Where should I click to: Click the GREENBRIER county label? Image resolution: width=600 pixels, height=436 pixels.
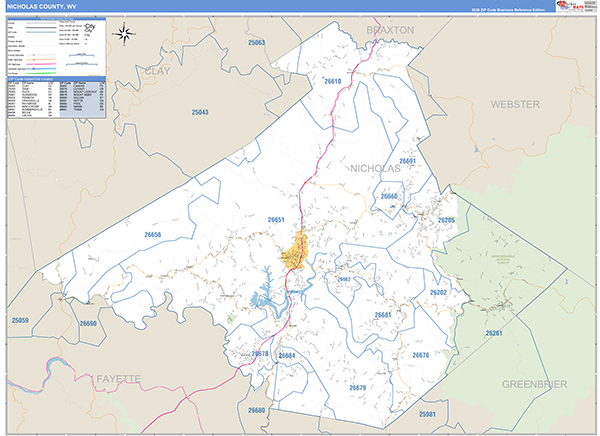[x=534, y=384]
